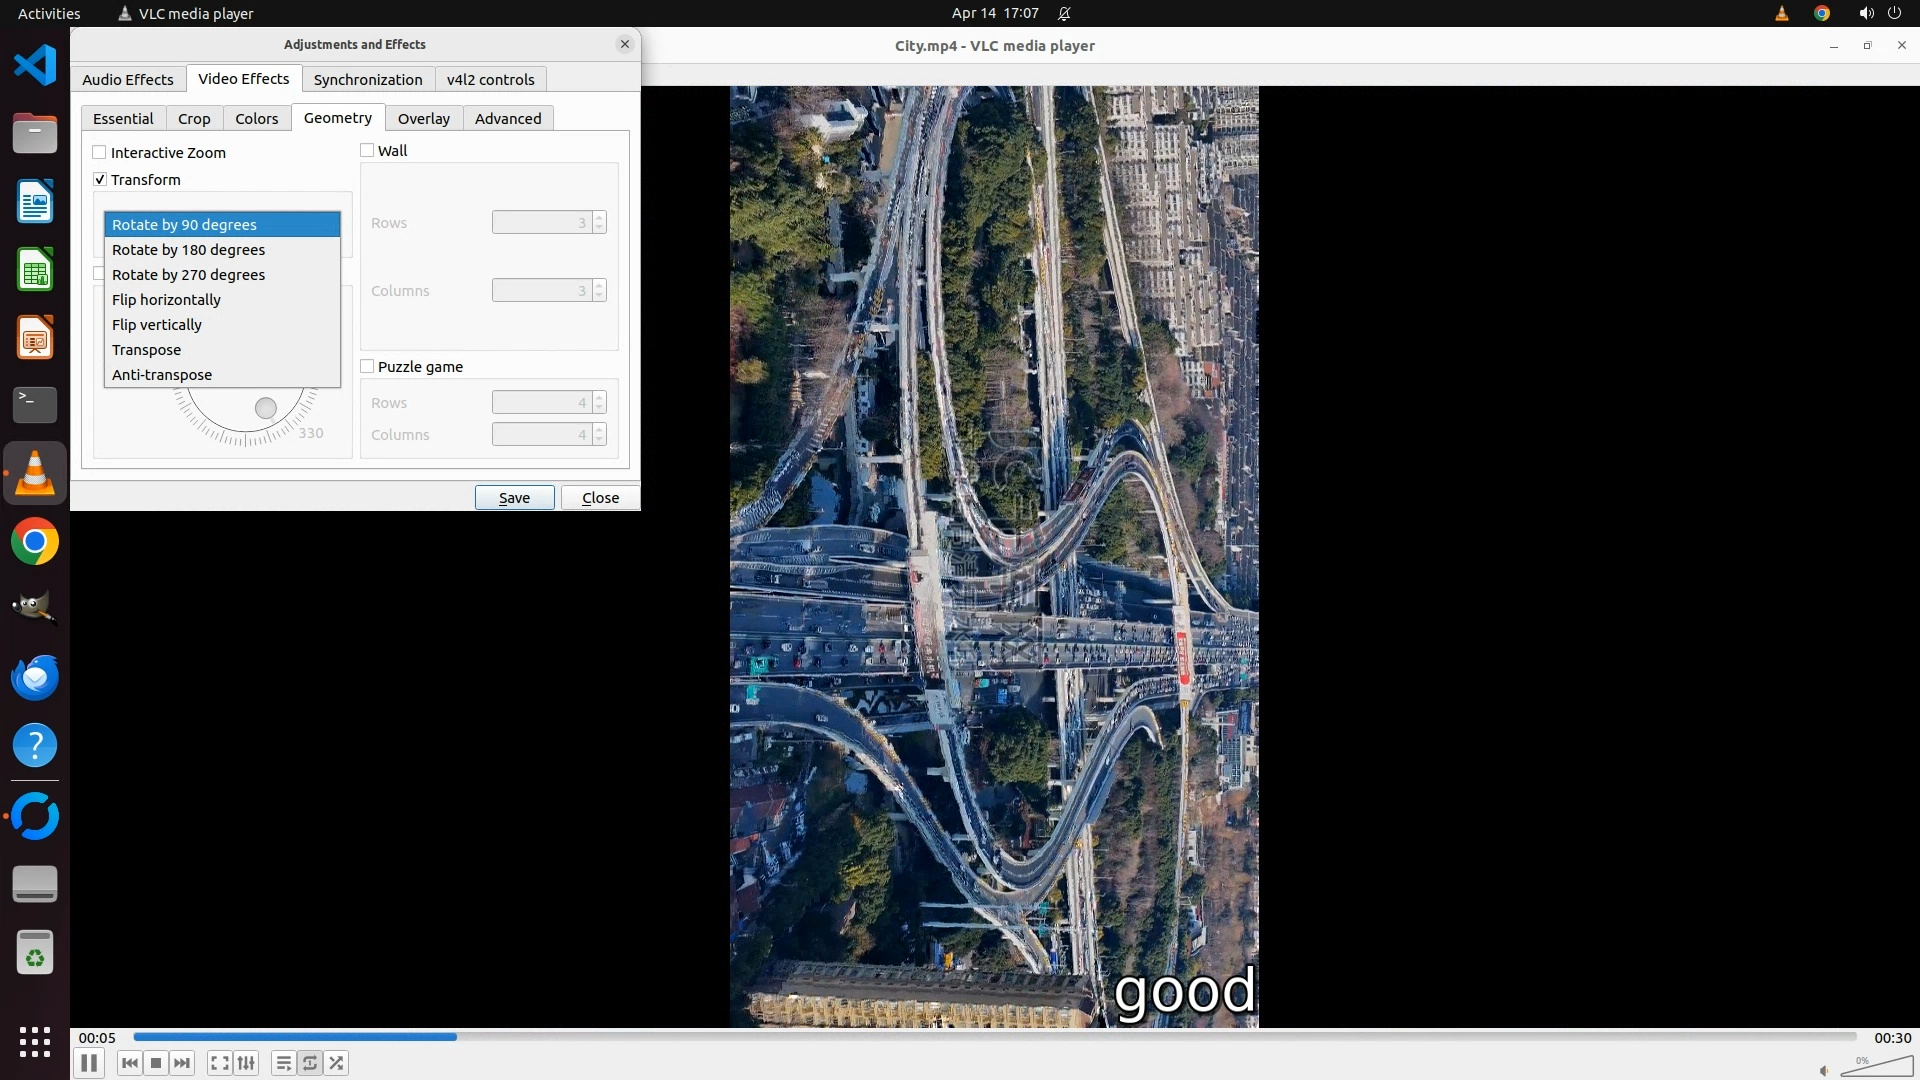Enable the Puzzle game checkbox
Viewport: 1920px width, 1080px height.
coord(368,367)
